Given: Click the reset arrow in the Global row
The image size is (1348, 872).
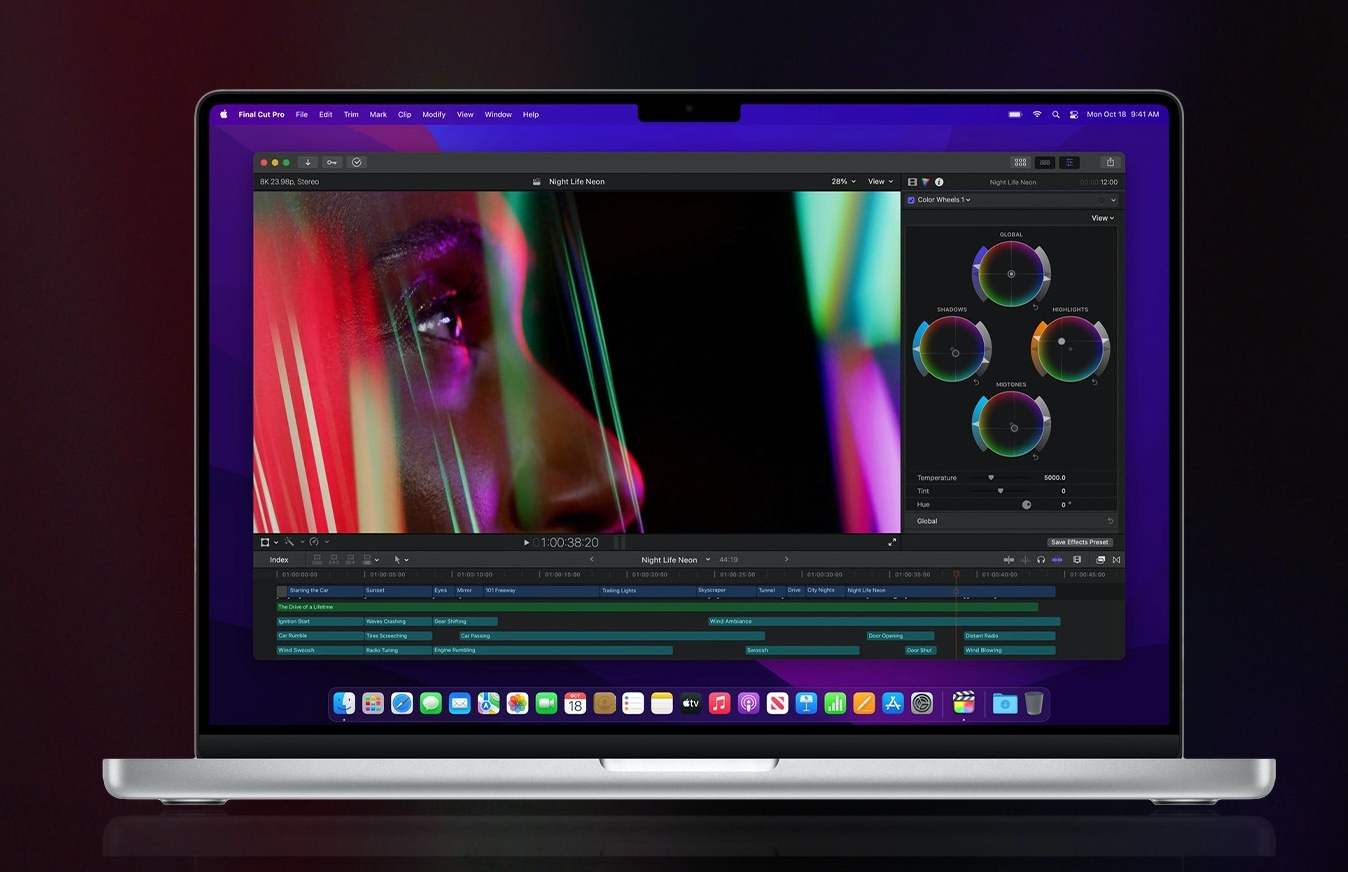Looking at the screenshot, I should click(1110, 521).
